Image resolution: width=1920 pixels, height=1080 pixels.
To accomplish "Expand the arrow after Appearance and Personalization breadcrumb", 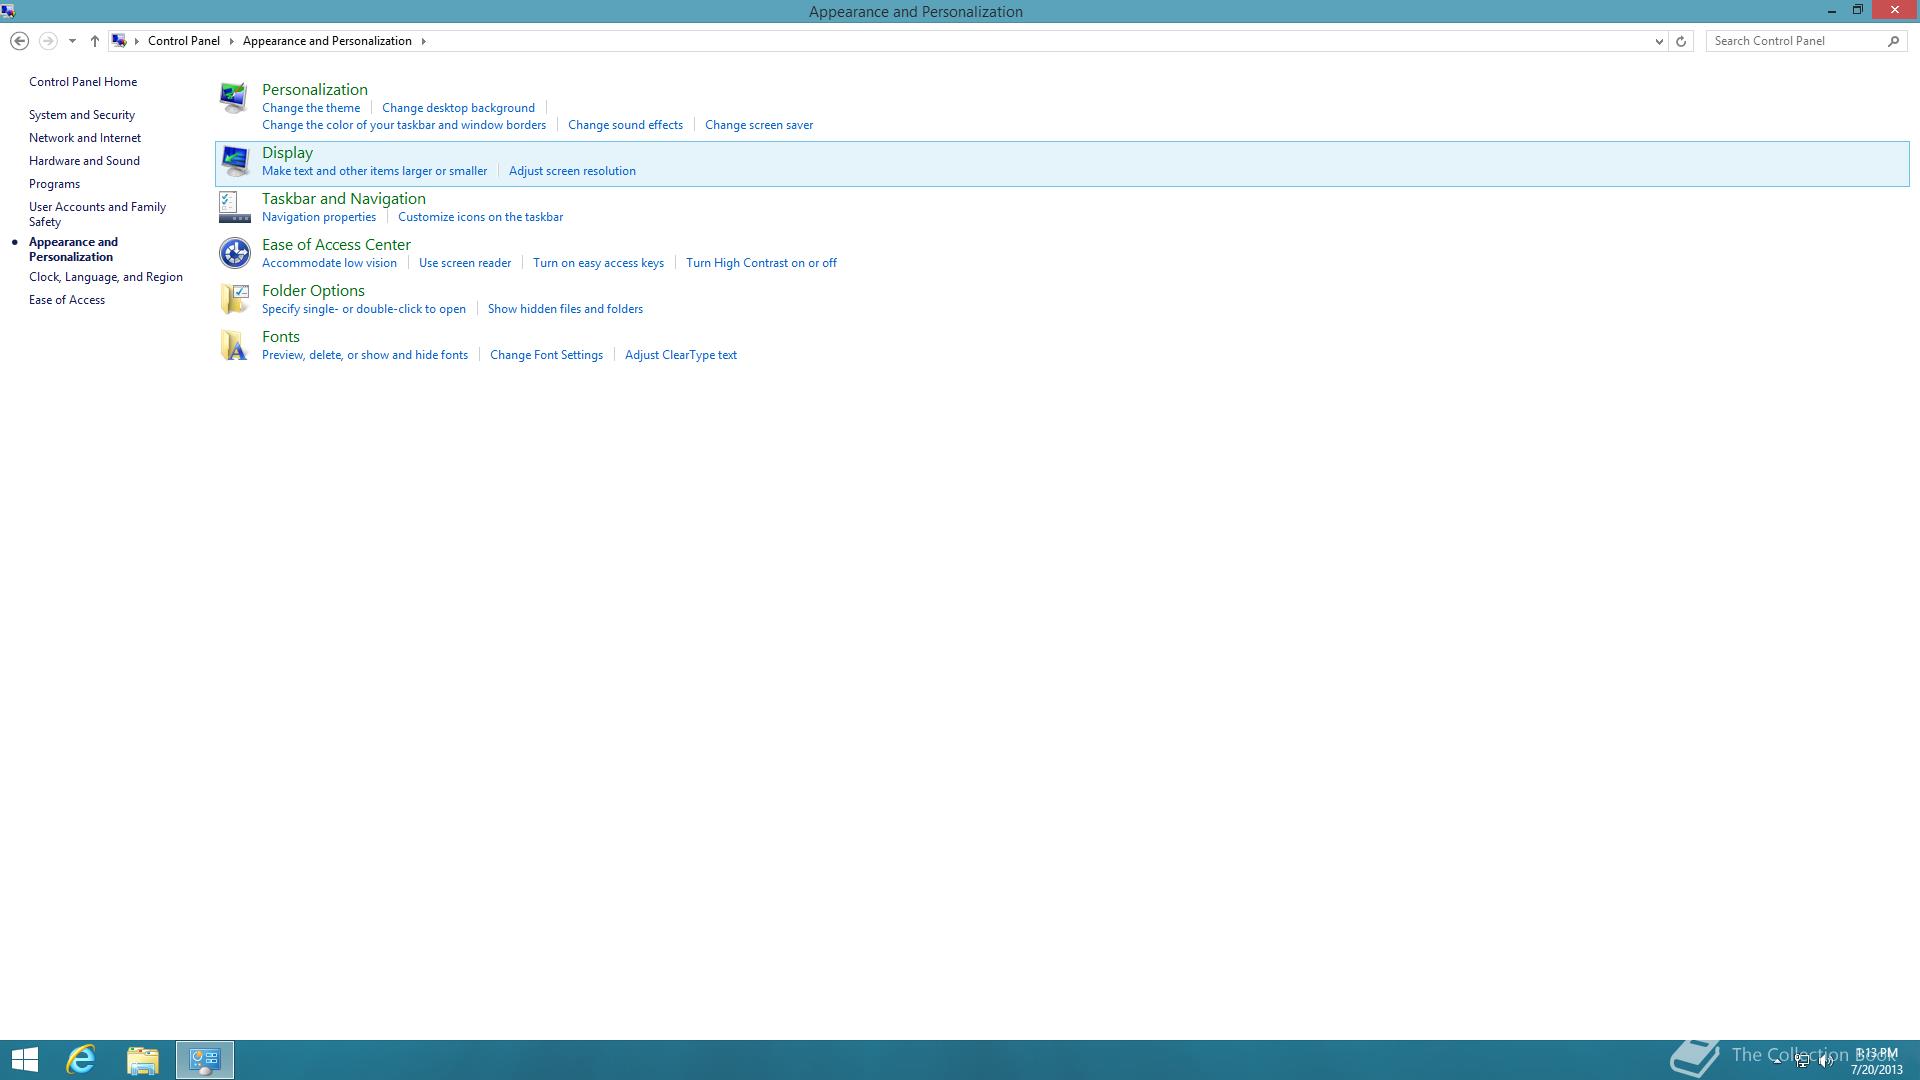I will coord(423,41).
